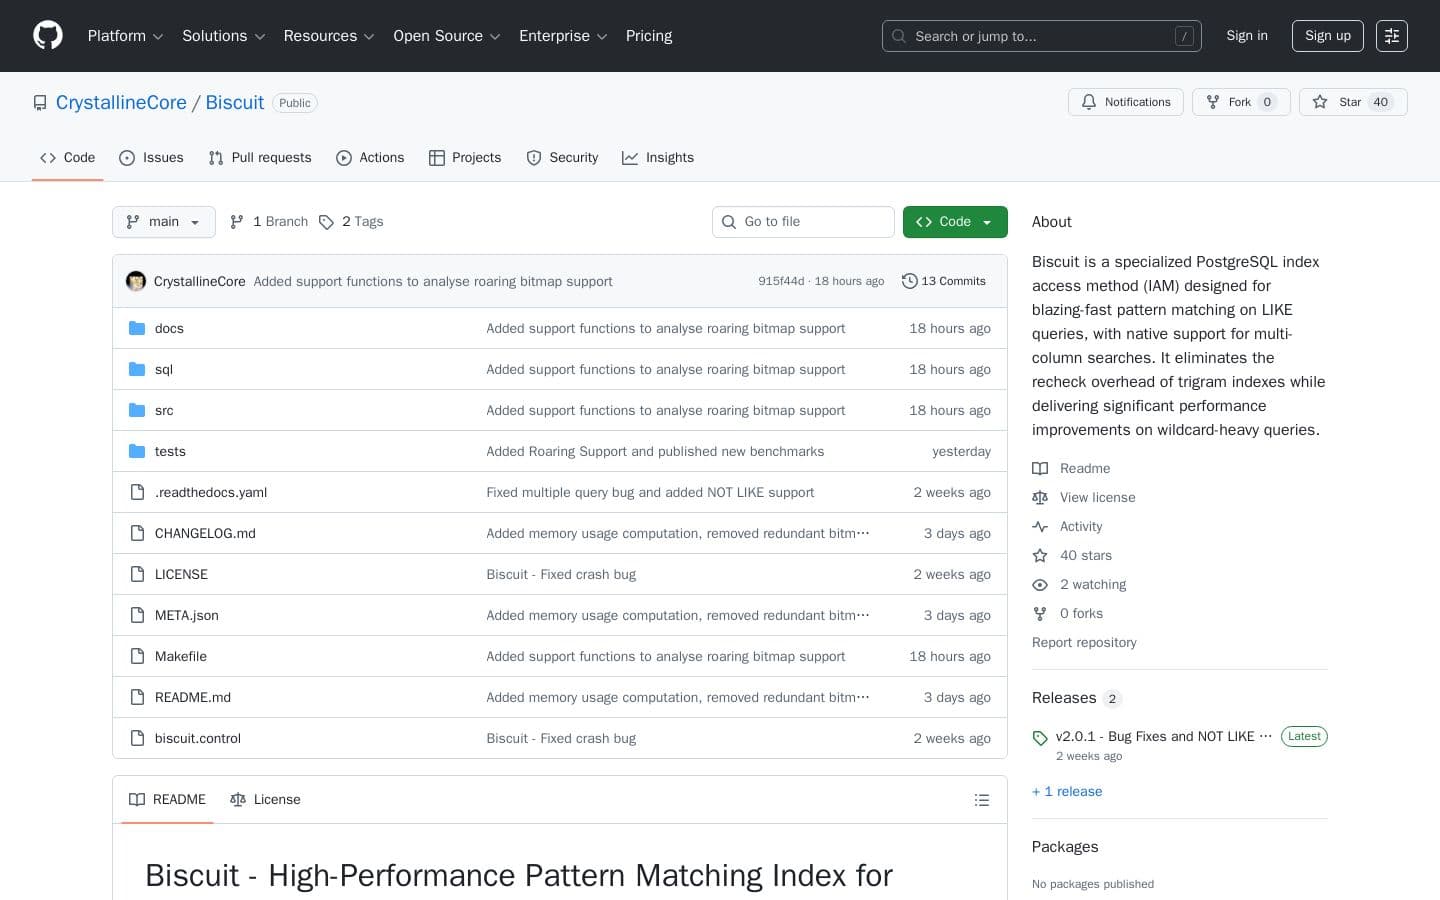Open the notifications bell icon
This screenshot has width=1440, height=900.
(x=1089, y=102)
